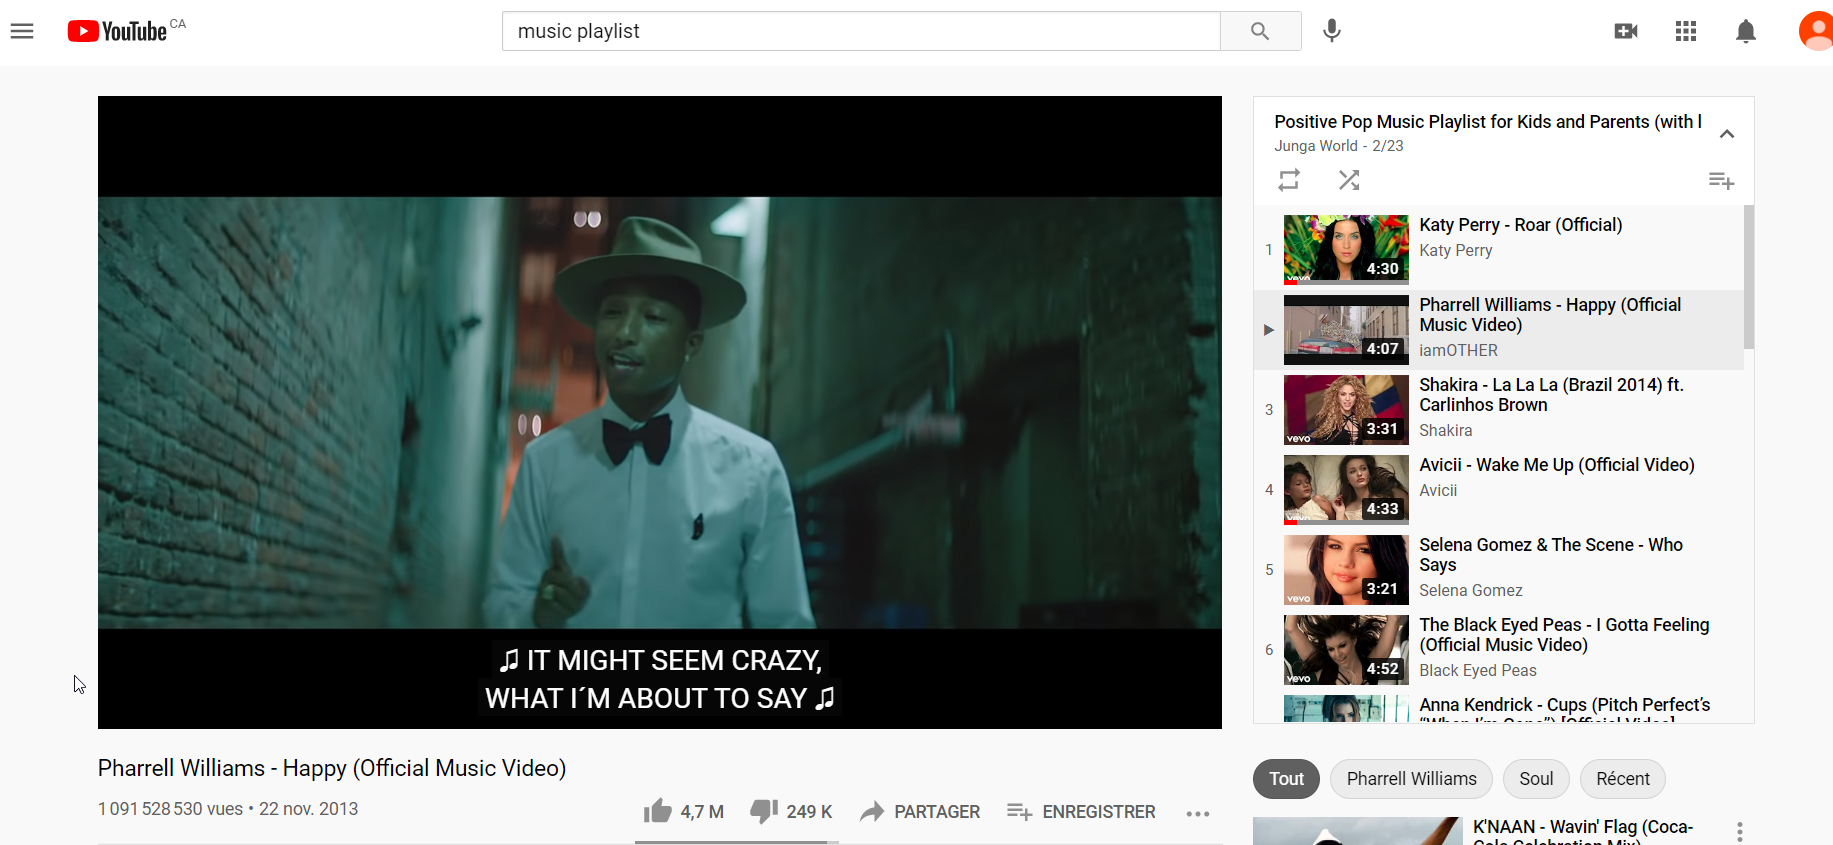Screen dimensions: 1833x845
Task: Click the search magnifier button
Action: pos(1260,31)
